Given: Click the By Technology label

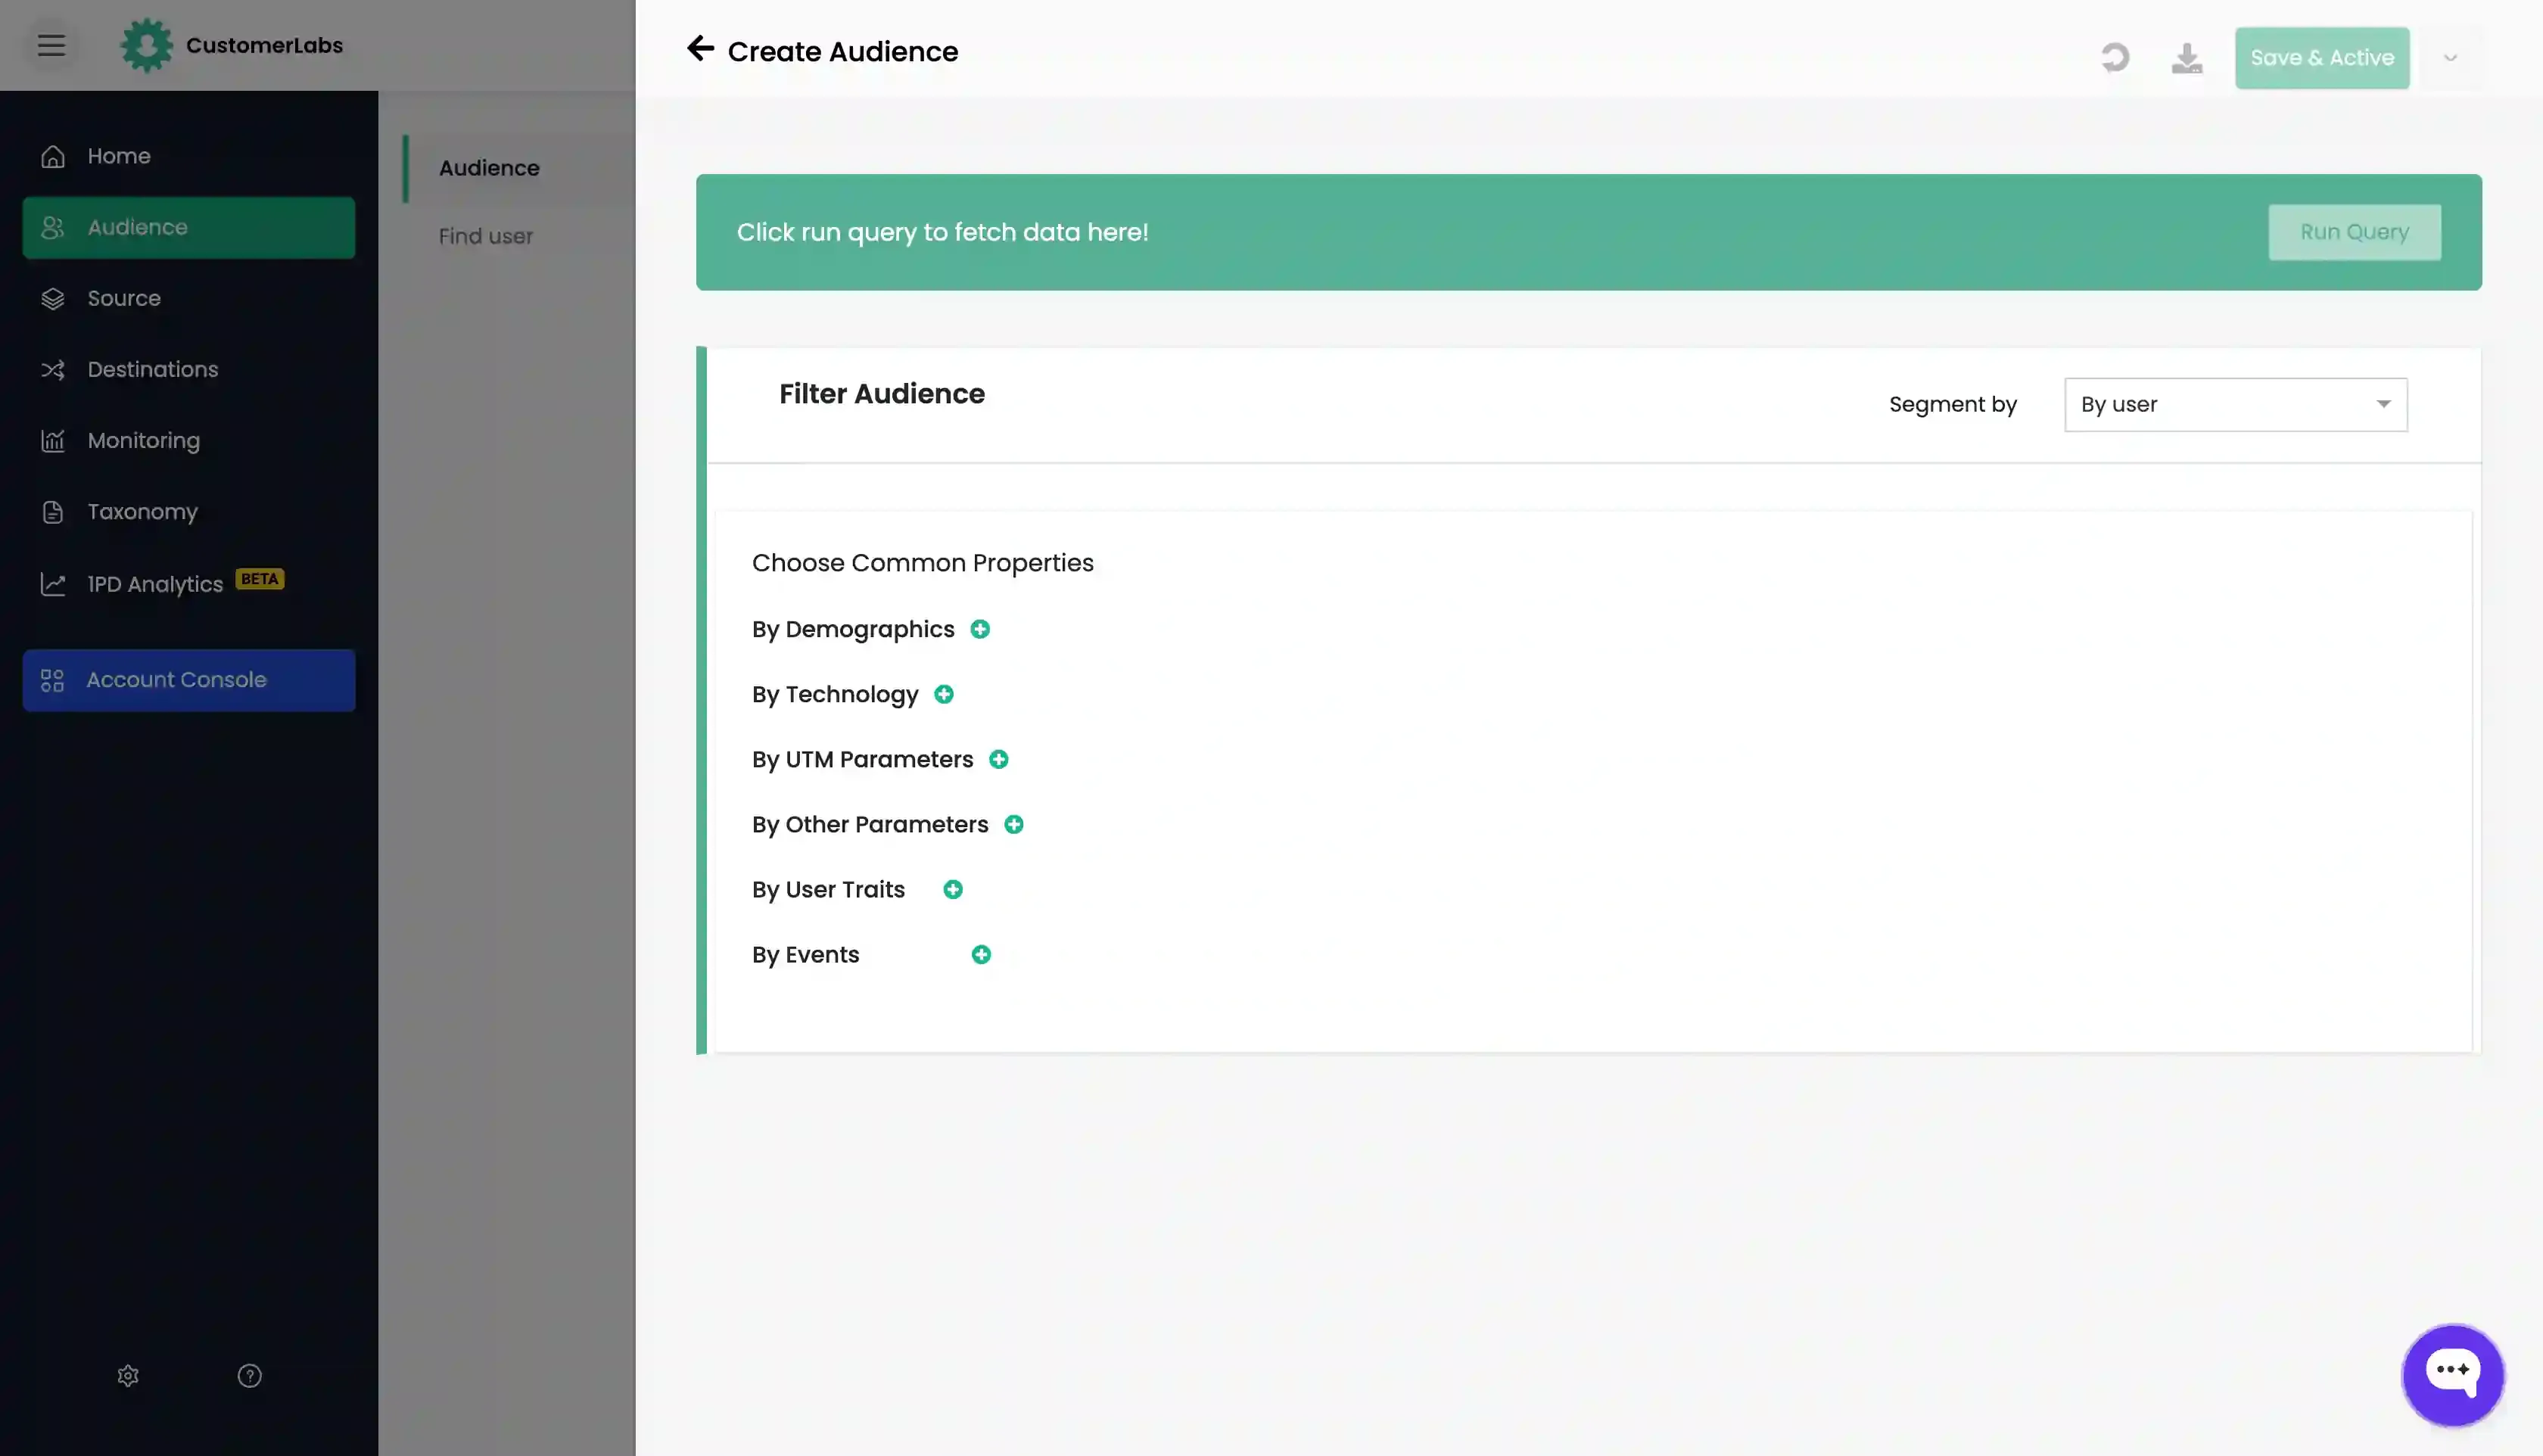Looking at the screenshot, I should point(835,694).
